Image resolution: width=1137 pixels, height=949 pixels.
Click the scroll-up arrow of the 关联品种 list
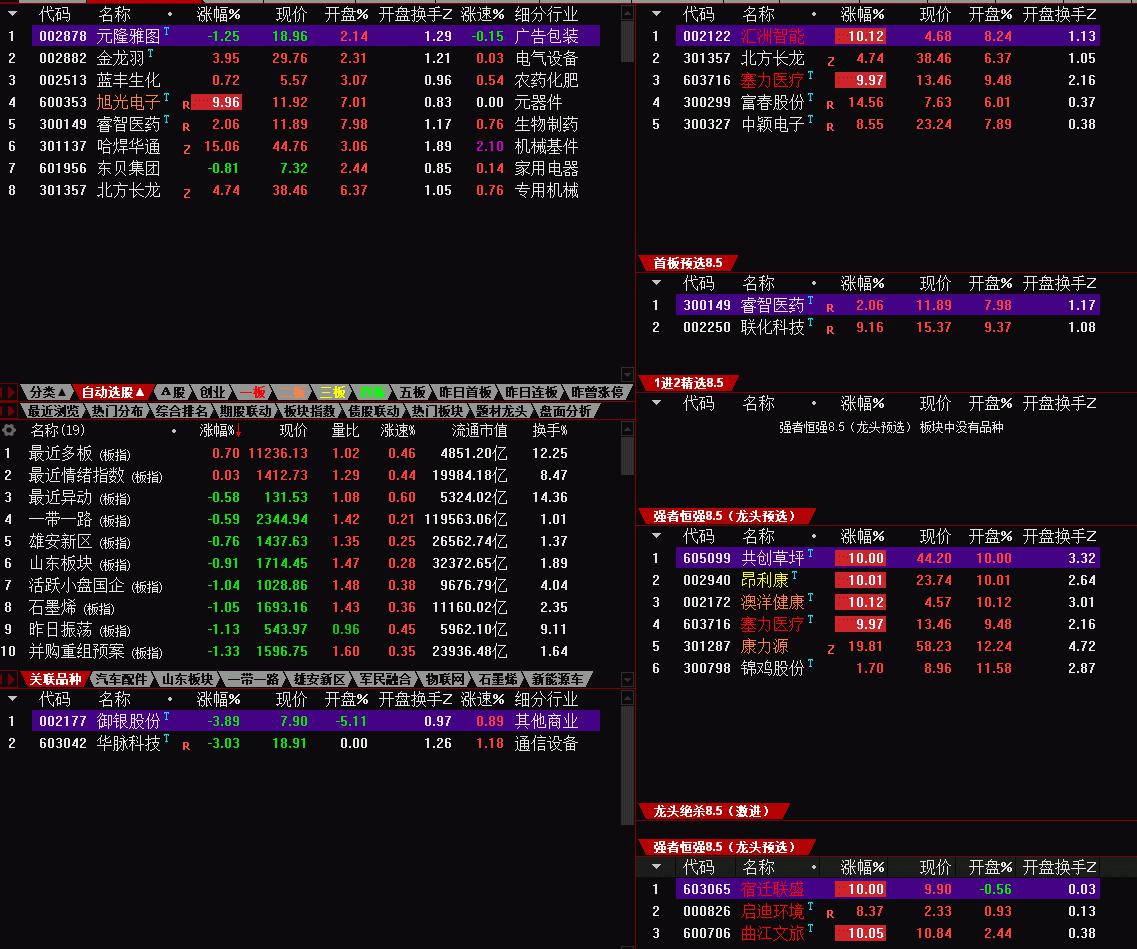pos(627,698)
